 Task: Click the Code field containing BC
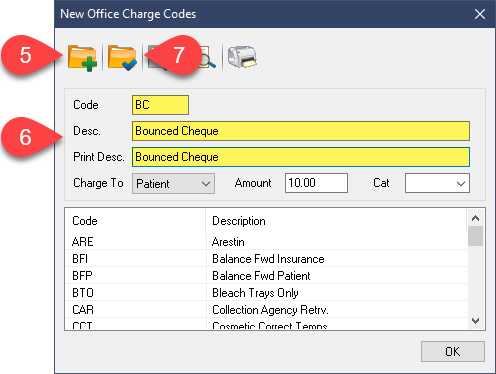[x=160, y=105]
